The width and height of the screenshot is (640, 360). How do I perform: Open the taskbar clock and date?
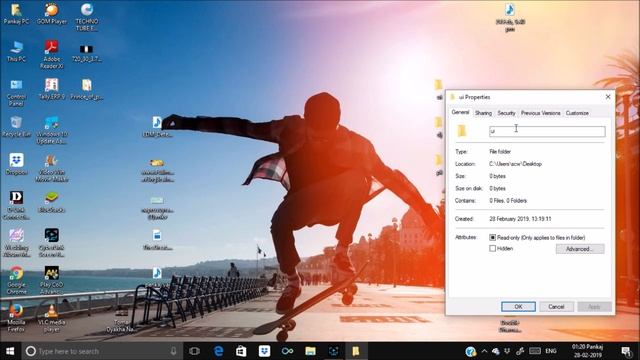[587, 351]
